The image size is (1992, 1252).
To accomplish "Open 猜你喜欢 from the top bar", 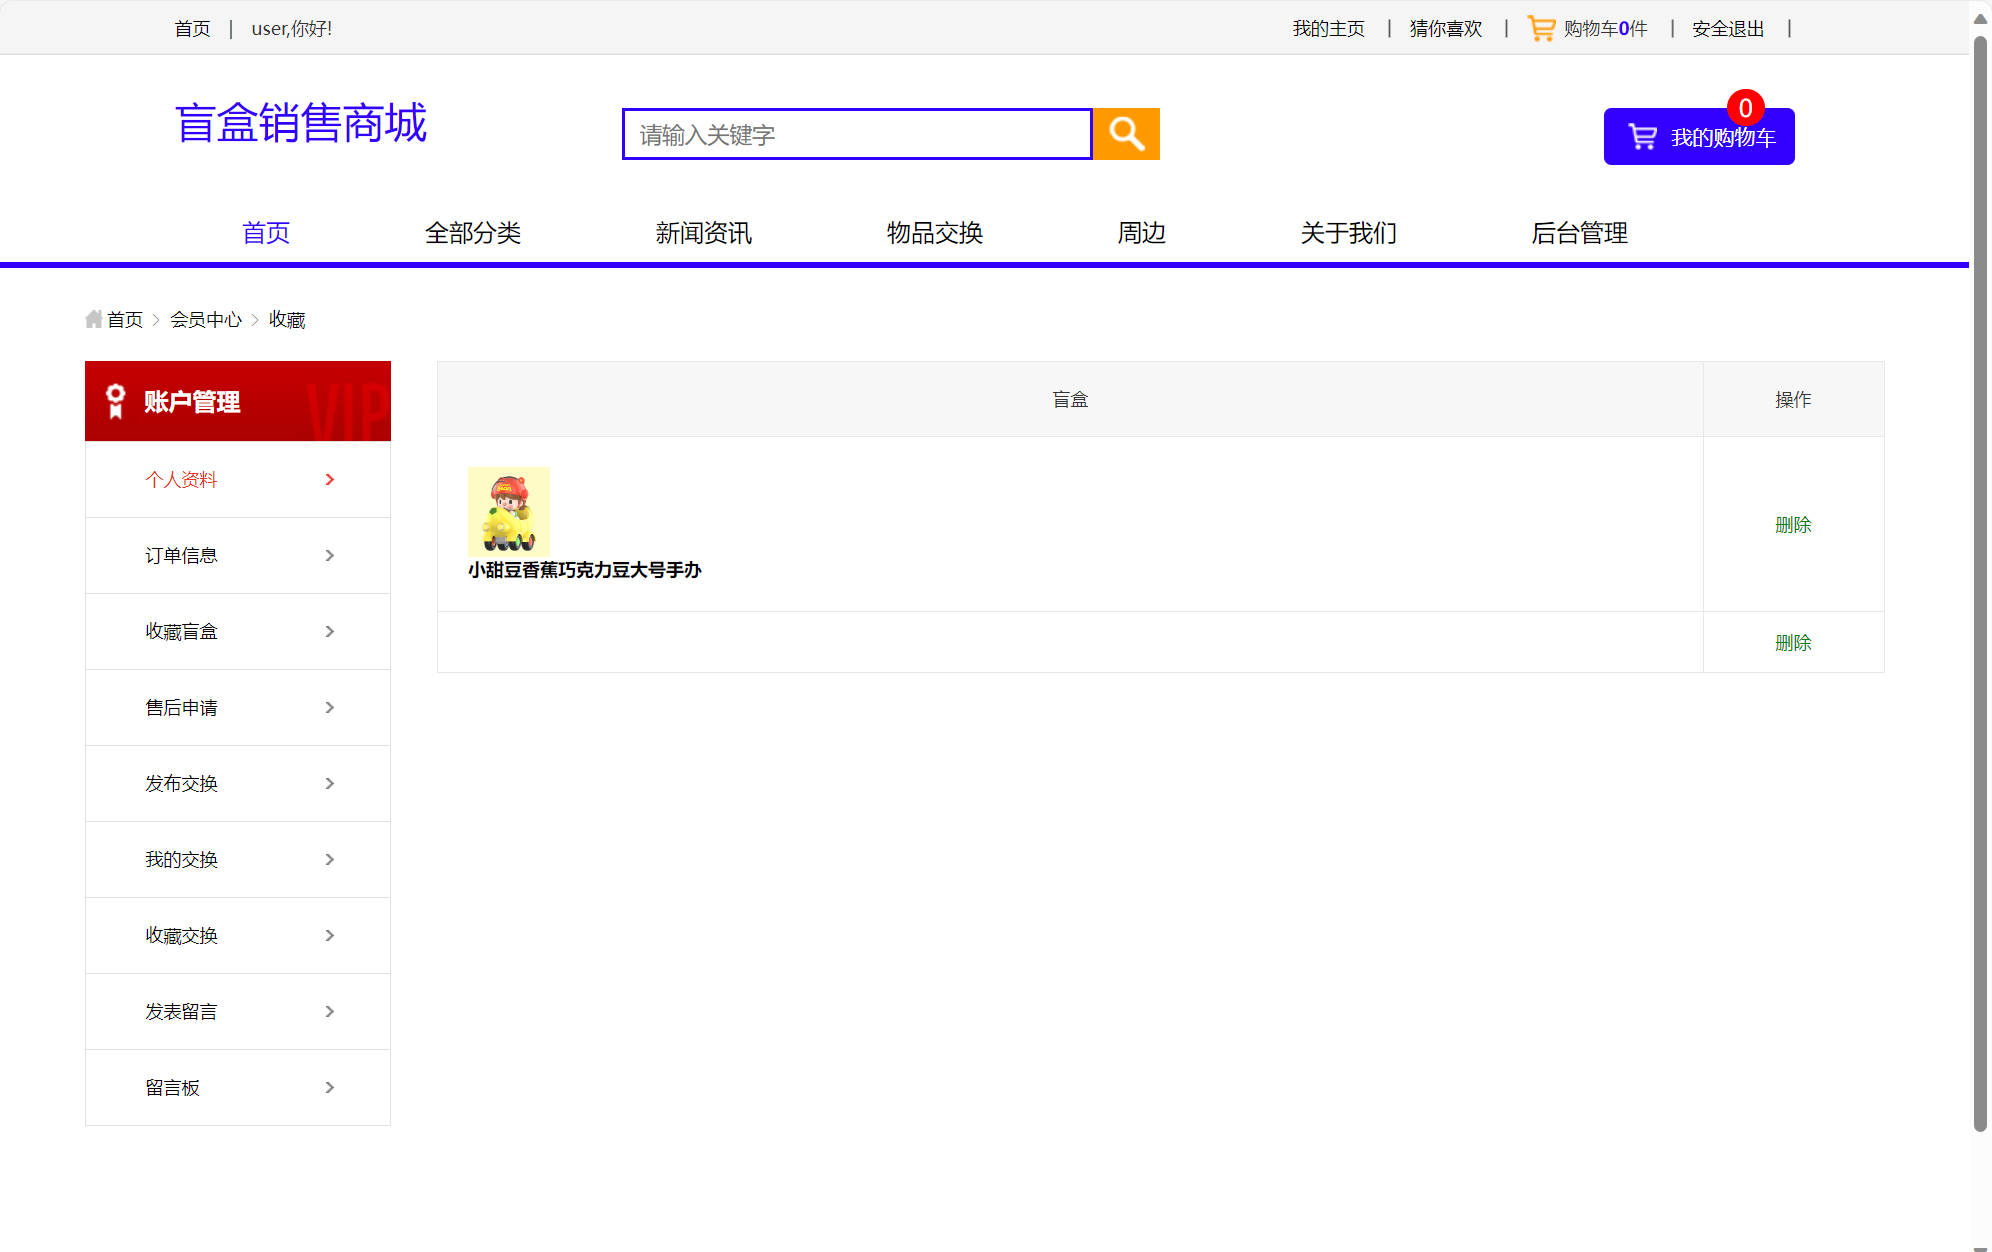I will pyautogui.click(x=1444, y=28).
